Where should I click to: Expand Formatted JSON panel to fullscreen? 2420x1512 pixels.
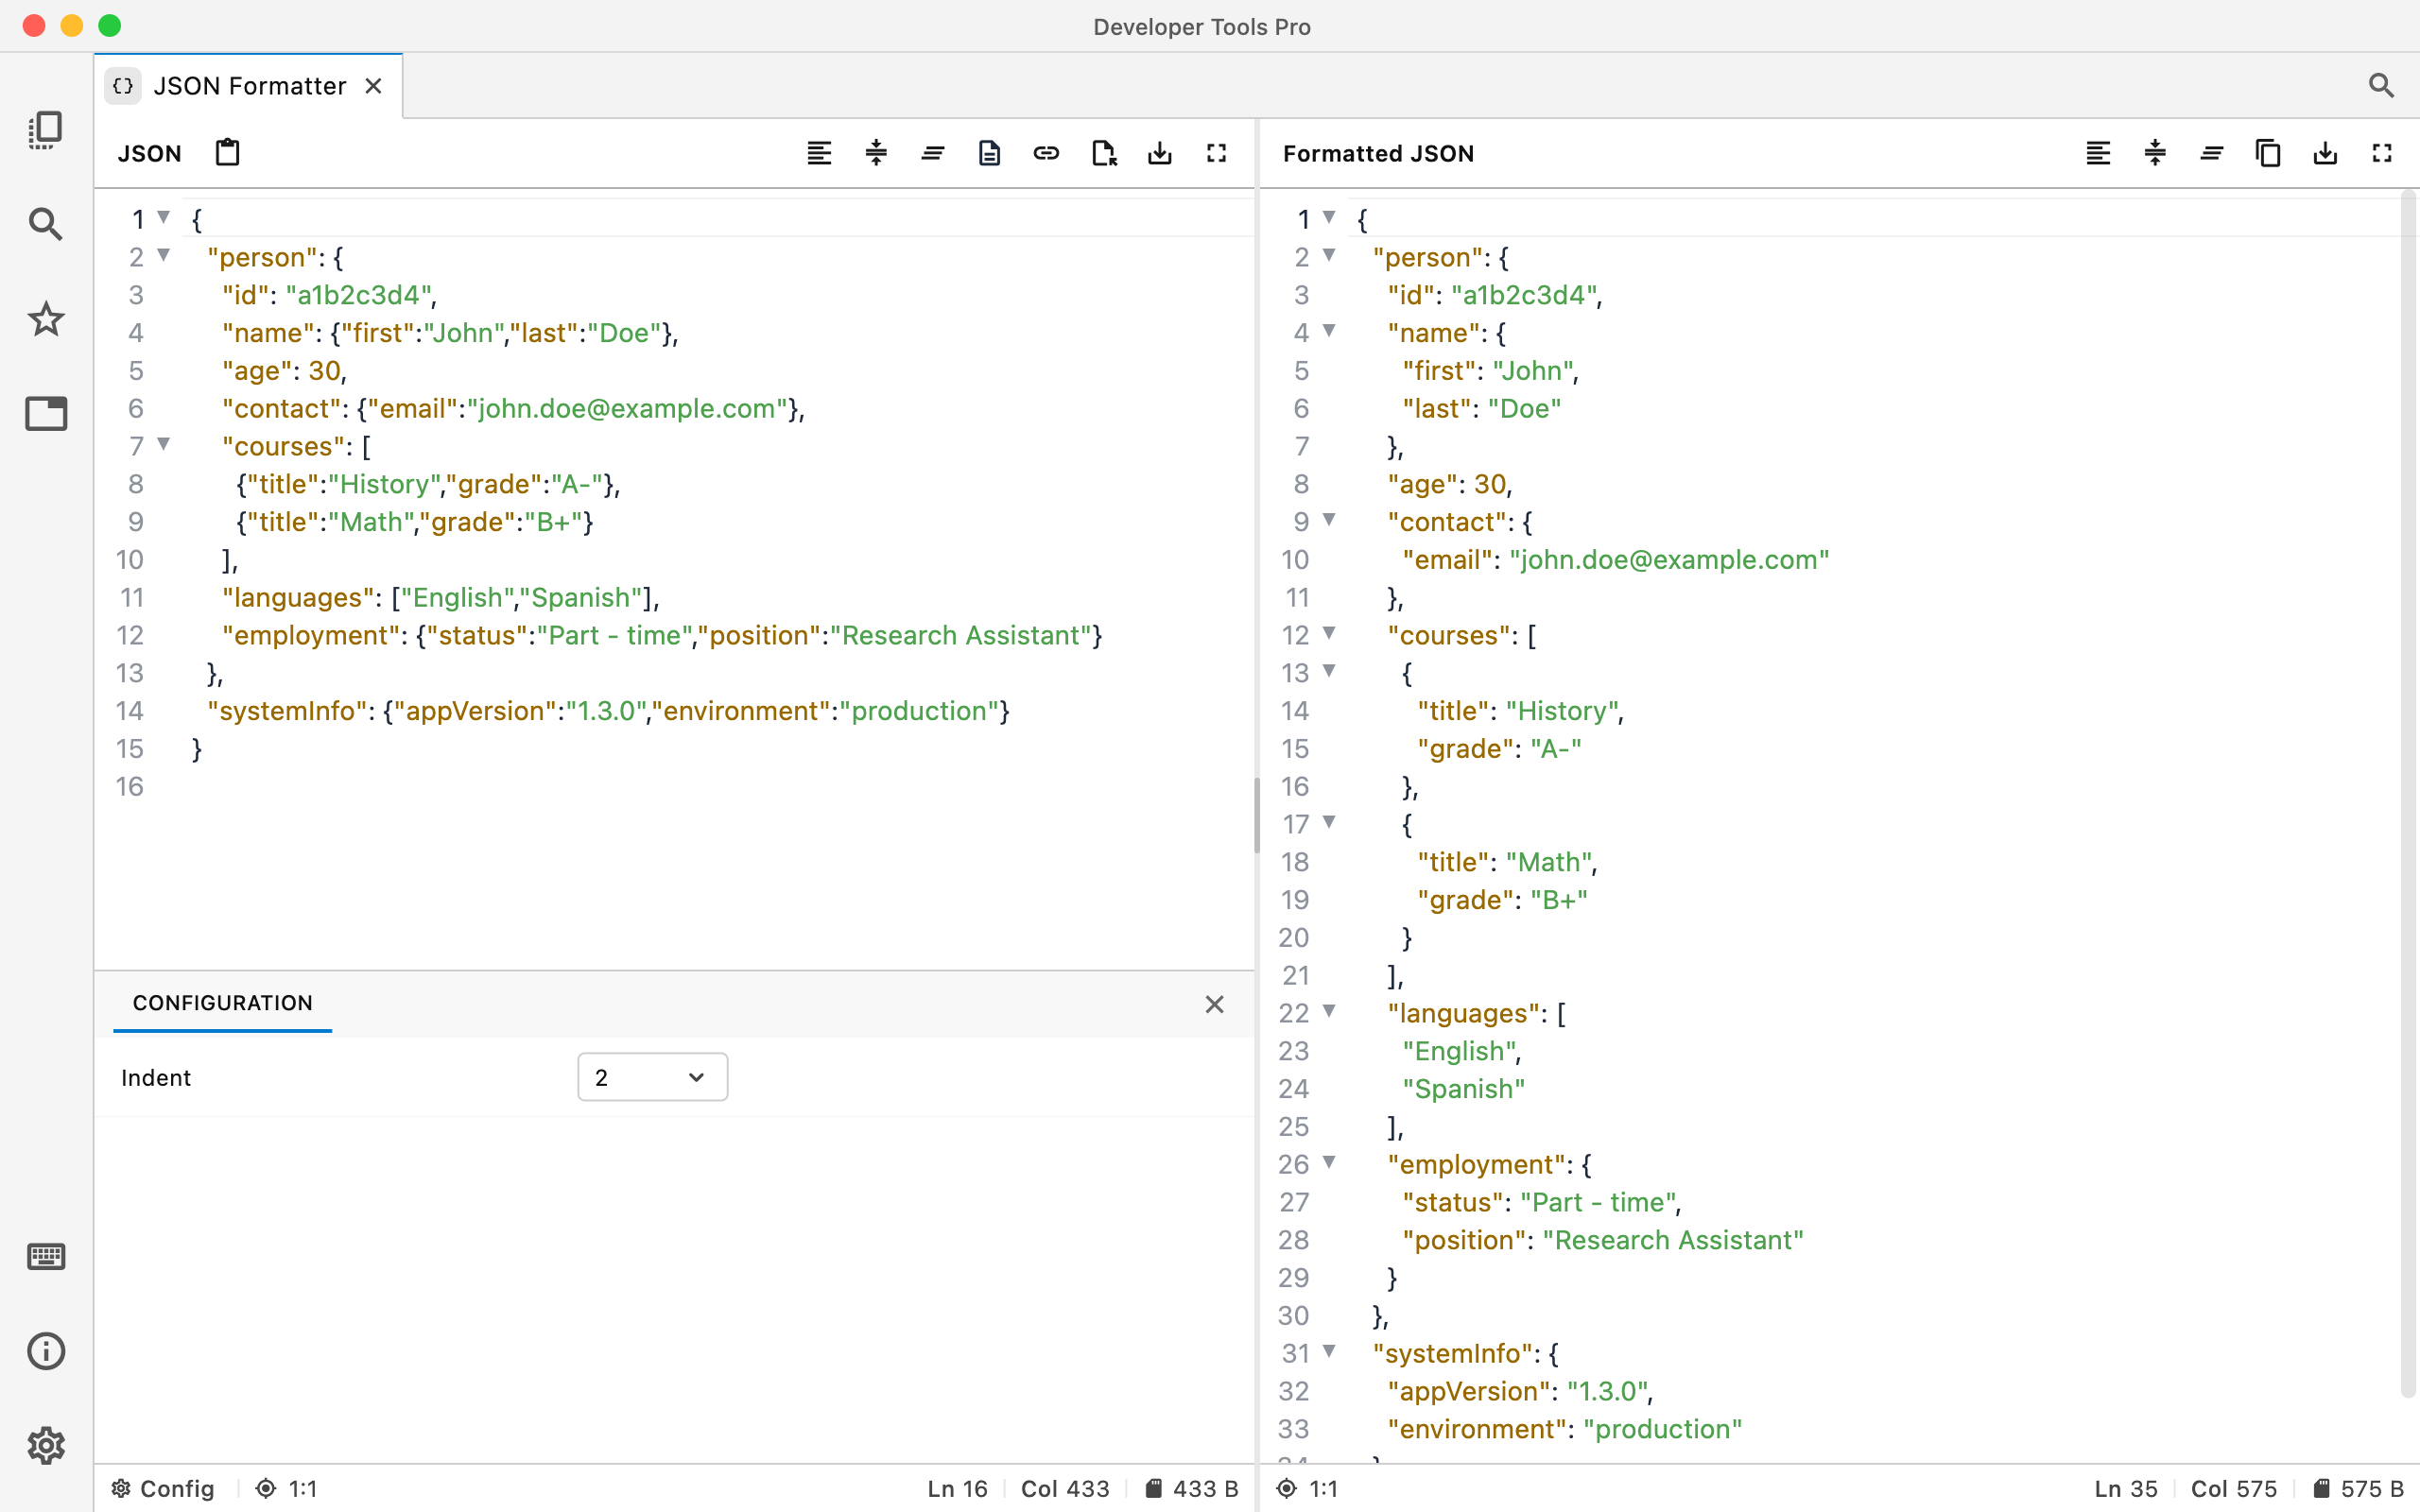tap(2382, 153)
